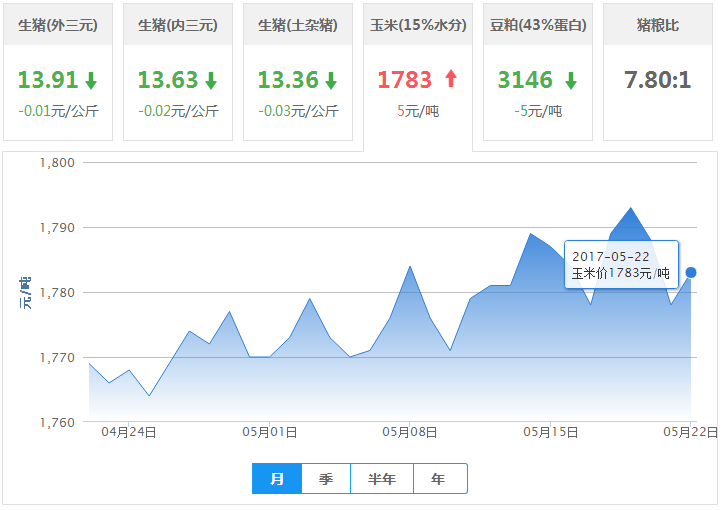Open the 豆粕(43%蛋白) price card

[538, 71]
